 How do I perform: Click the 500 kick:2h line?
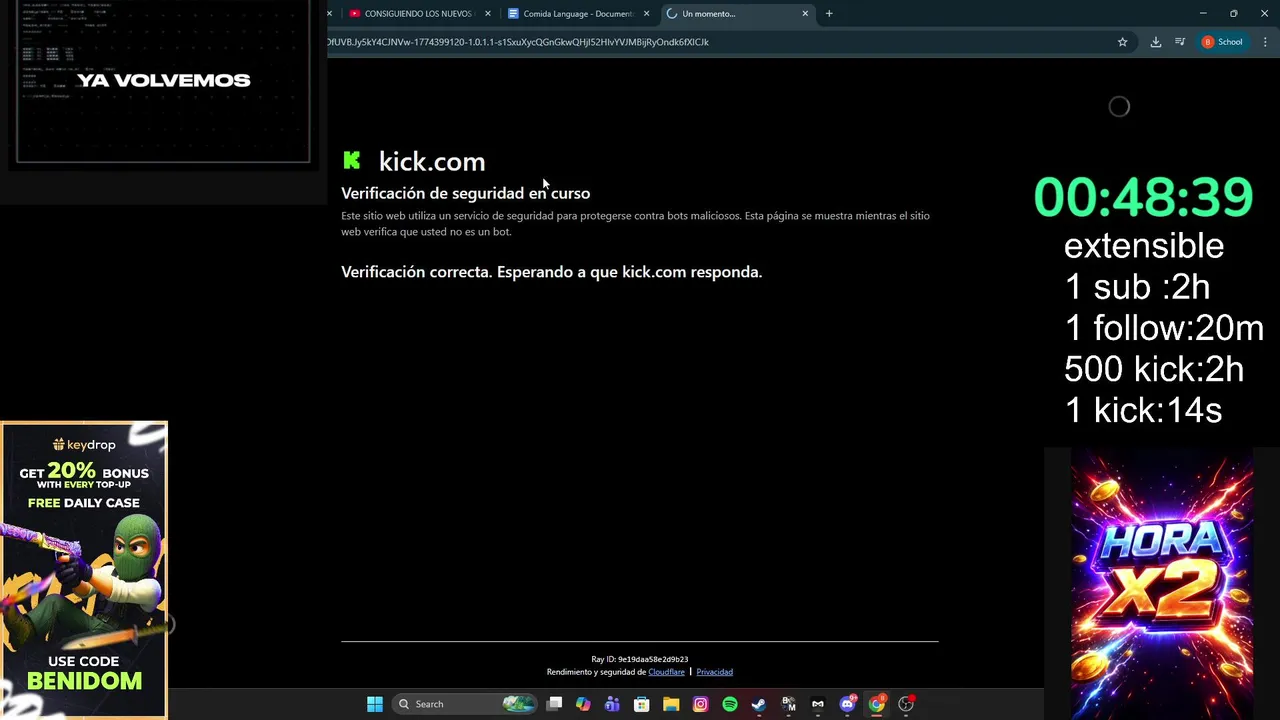1154,369
